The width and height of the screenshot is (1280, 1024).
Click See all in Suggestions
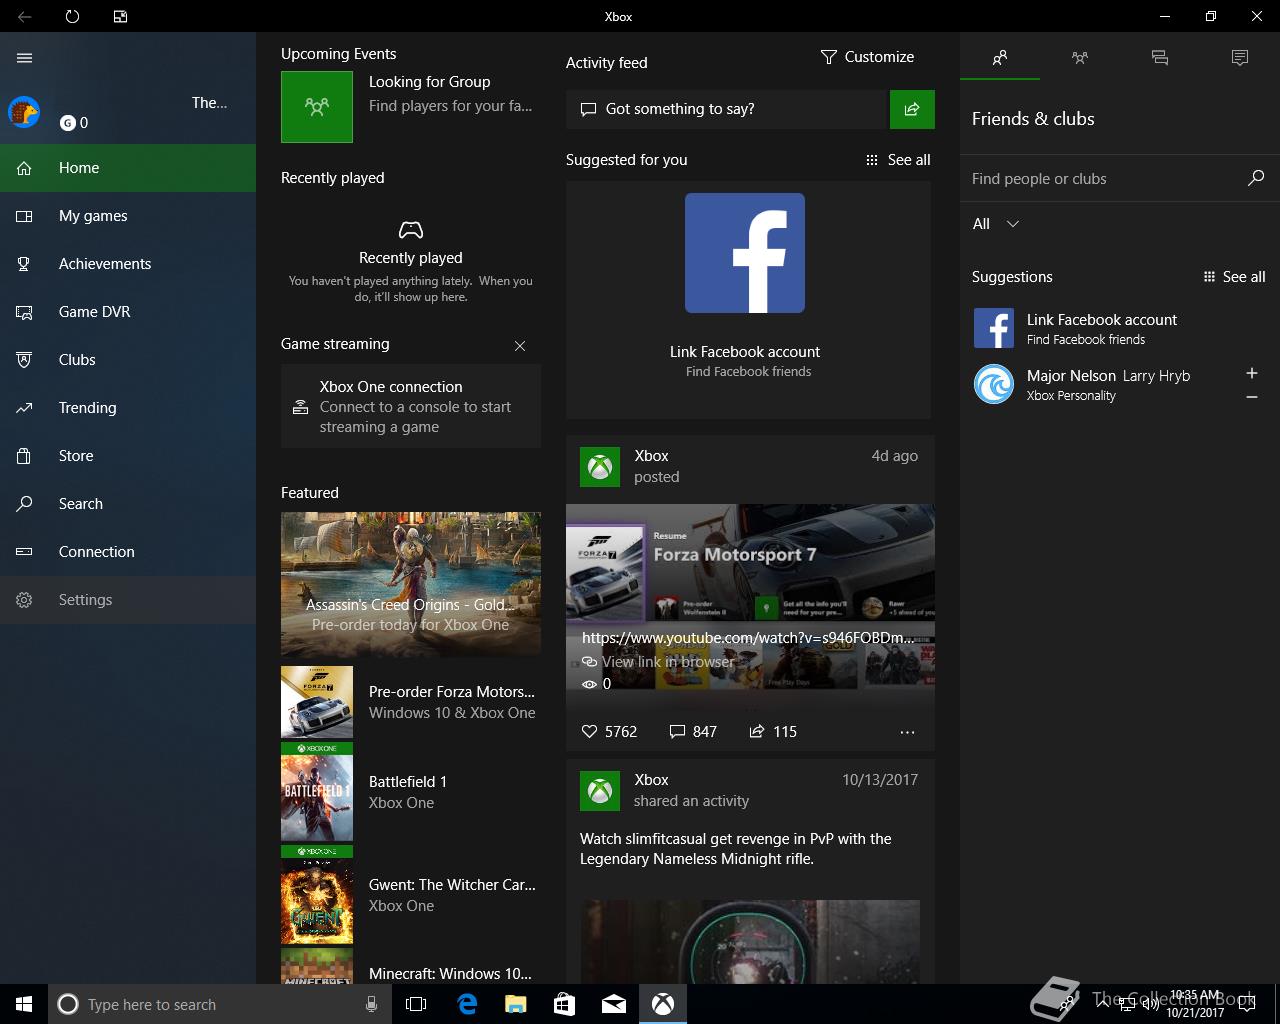1234,277
